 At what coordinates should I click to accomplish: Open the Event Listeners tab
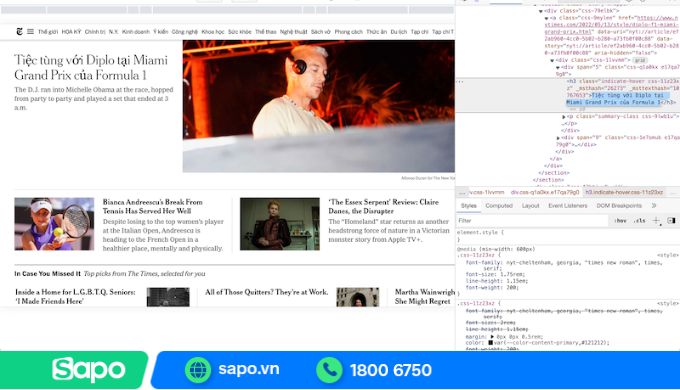567,206
